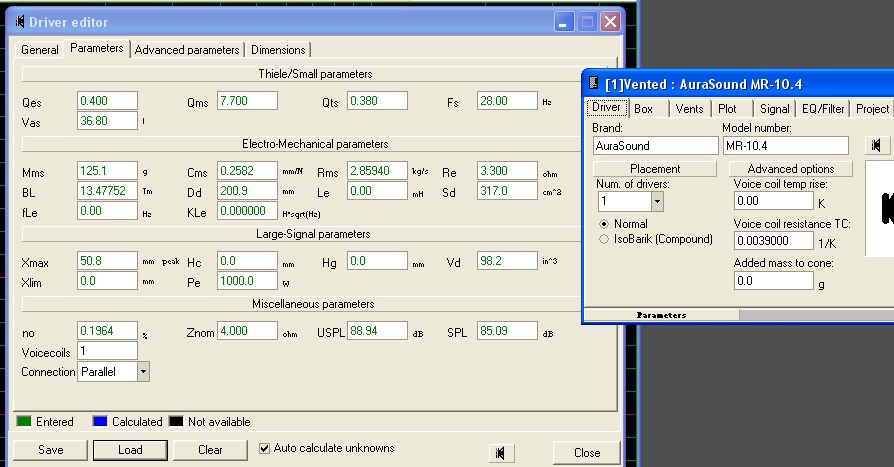Image resolution: width=894 pixels, height=467 pixels.
Task: Click Cms value field 0.2582
Action: click(x=247, y=170)
